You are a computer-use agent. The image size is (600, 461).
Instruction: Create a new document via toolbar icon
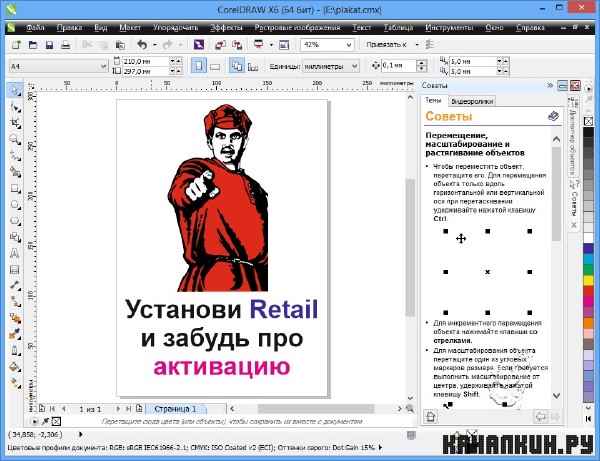16,45
